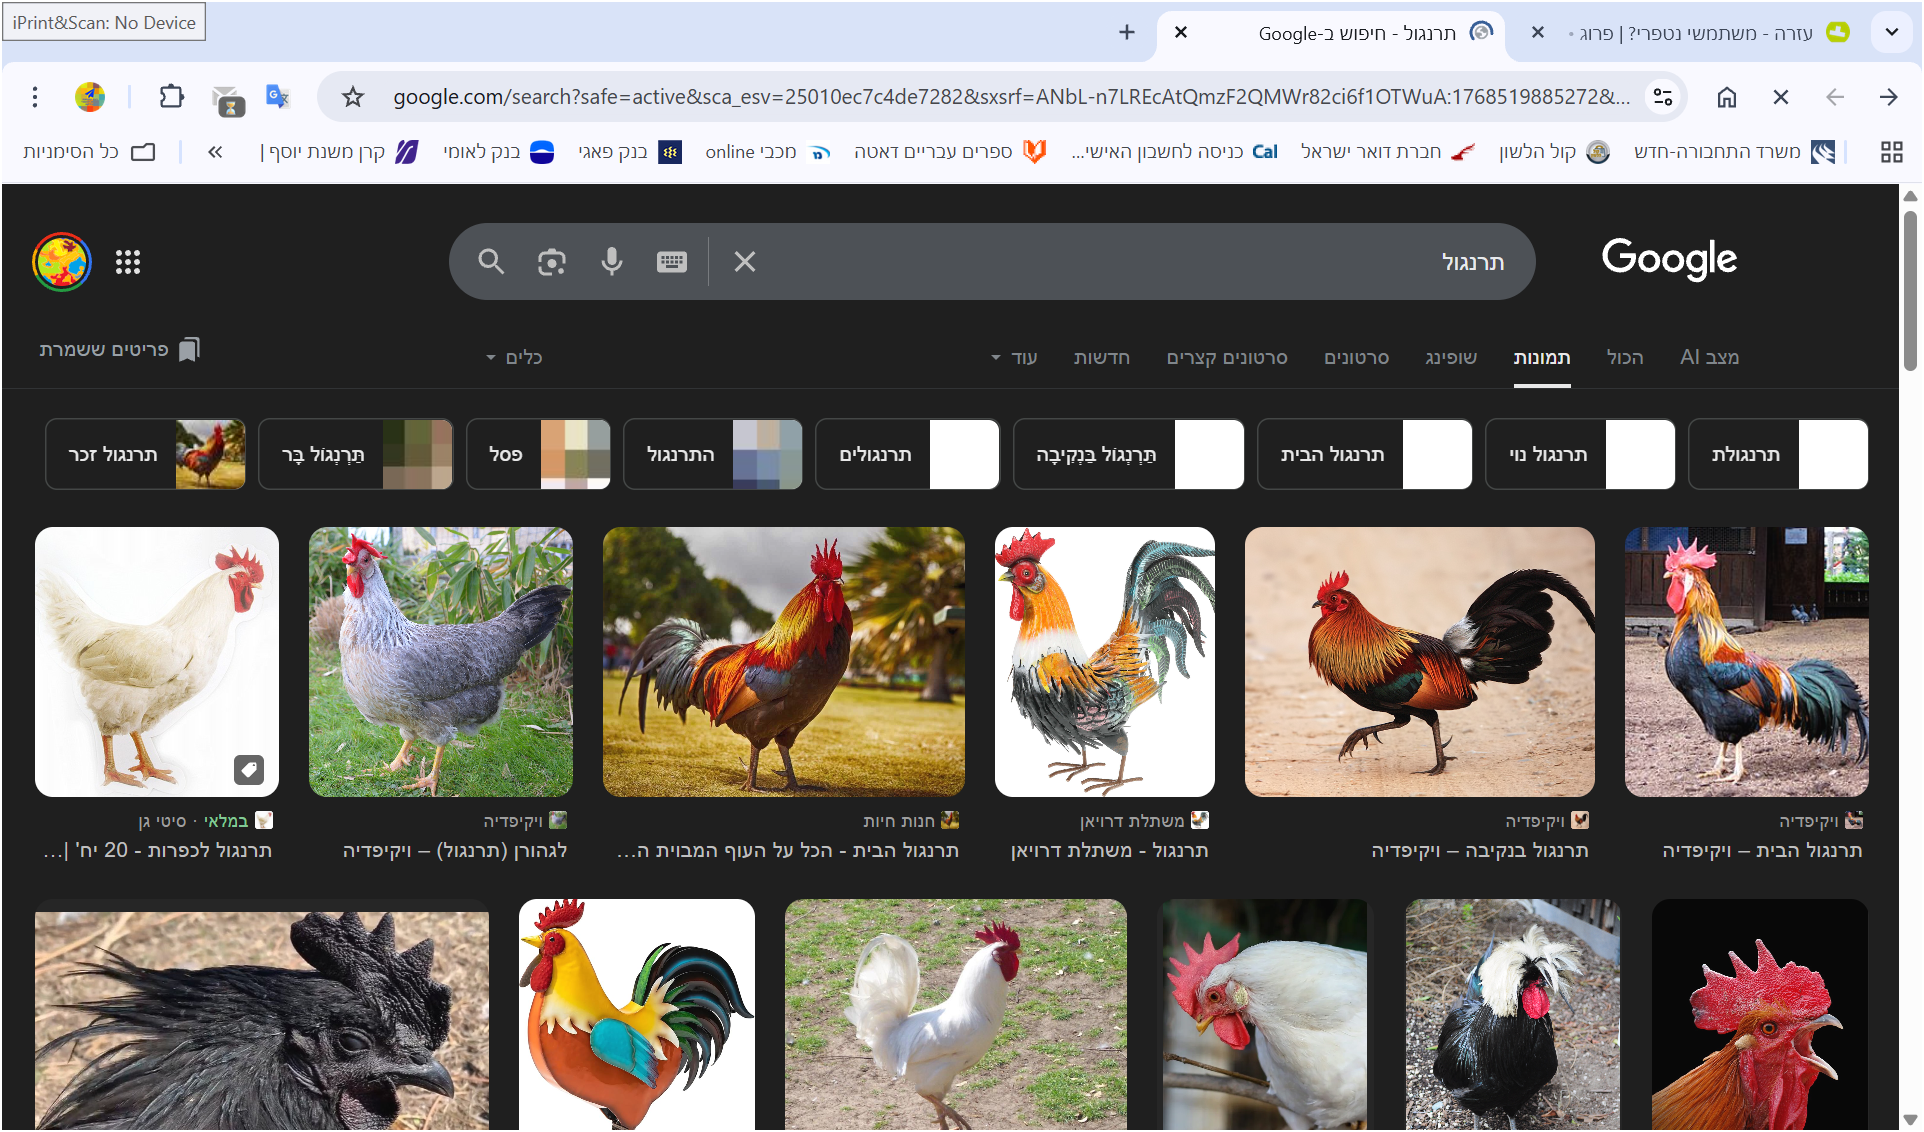Click the magnifying glass search icon
The width and height of the screenshot is (1924, 1132).
pos(491,262)
